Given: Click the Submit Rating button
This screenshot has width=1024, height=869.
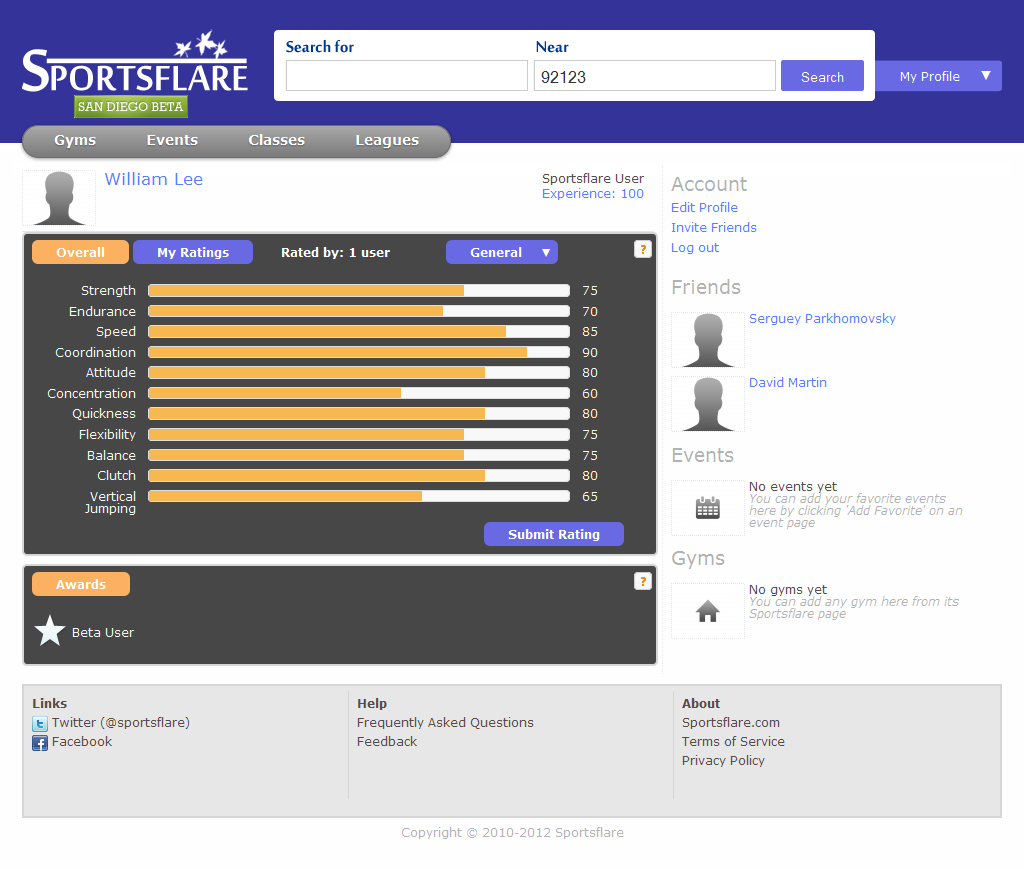Looking at the screenshot, I should [554, 534].
